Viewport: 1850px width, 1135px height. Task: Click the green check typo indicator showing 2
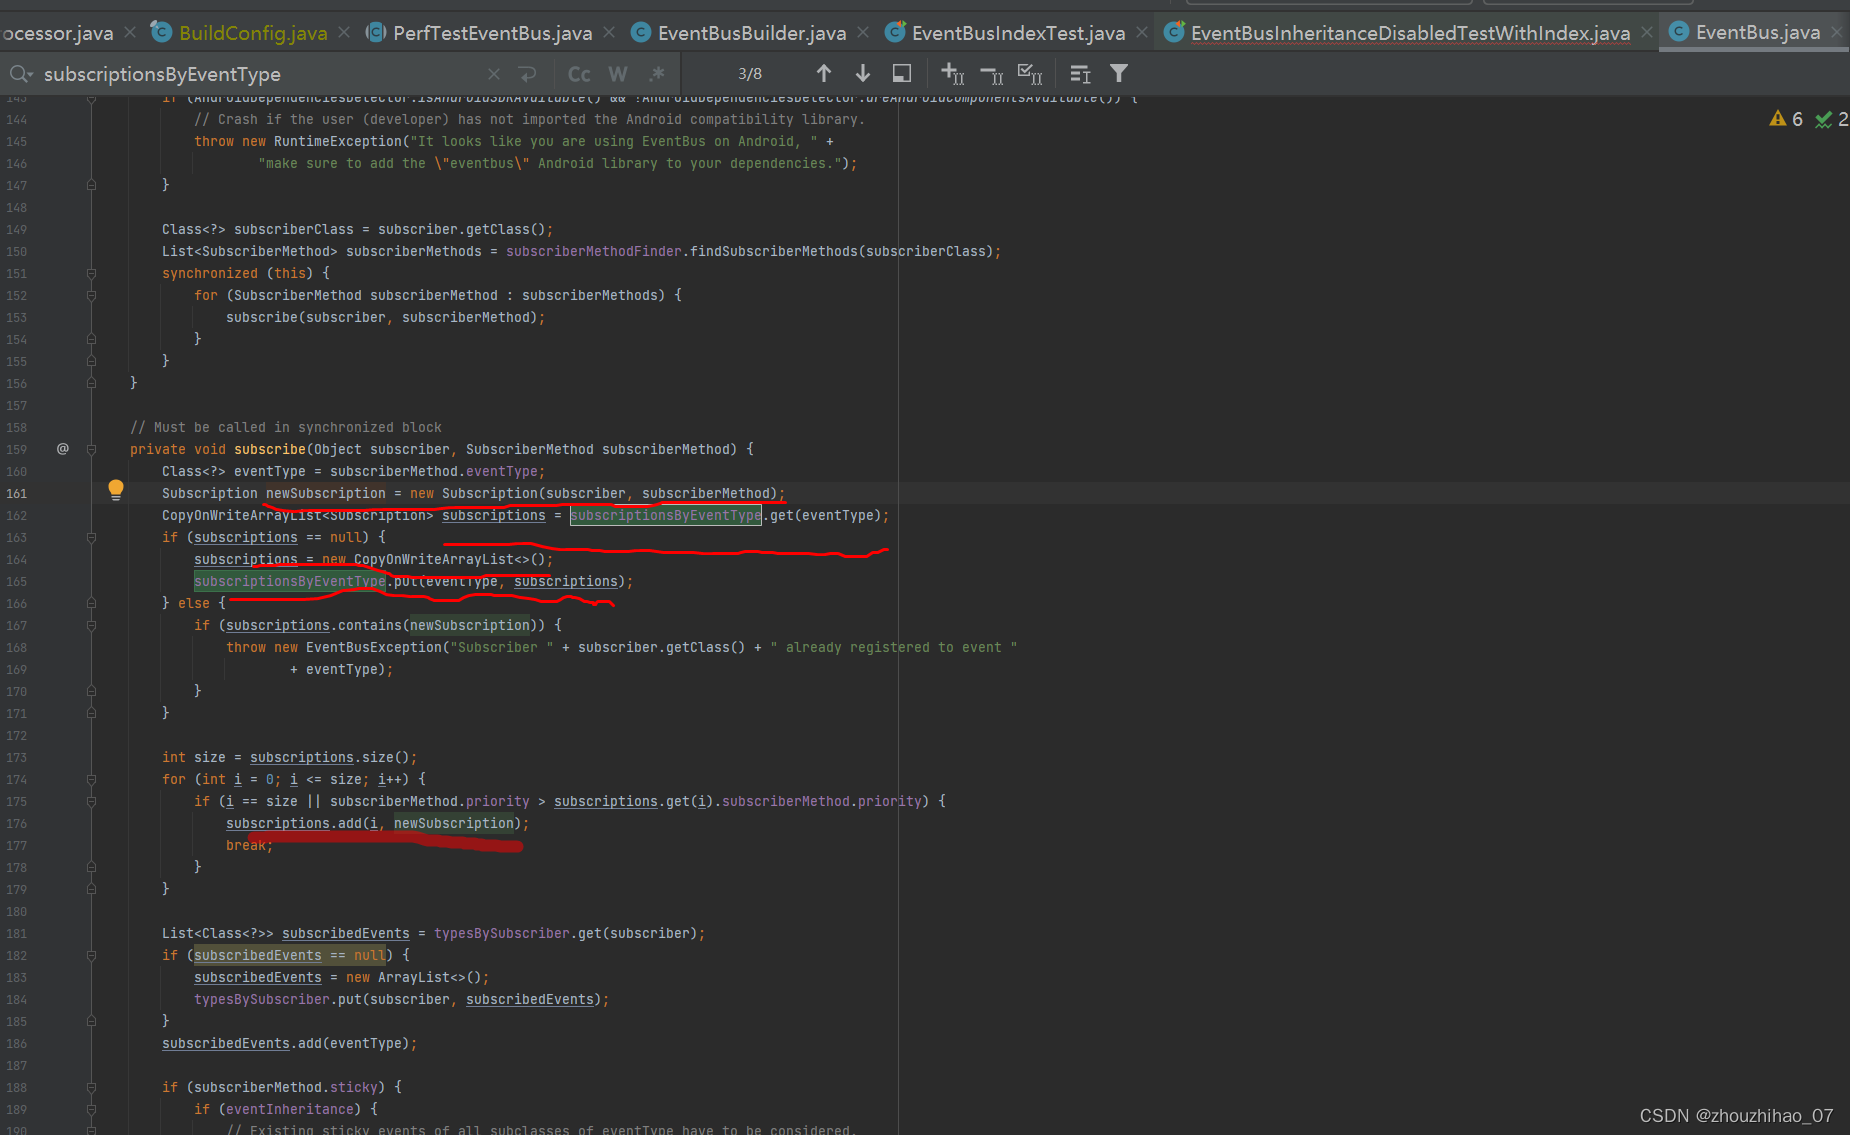coord(1831,119)
